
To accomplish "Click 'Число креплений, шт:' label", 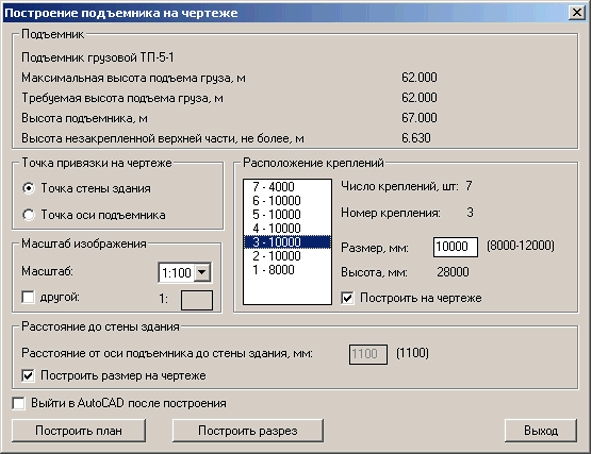I will pyautogui.click(x=400, y=186).
